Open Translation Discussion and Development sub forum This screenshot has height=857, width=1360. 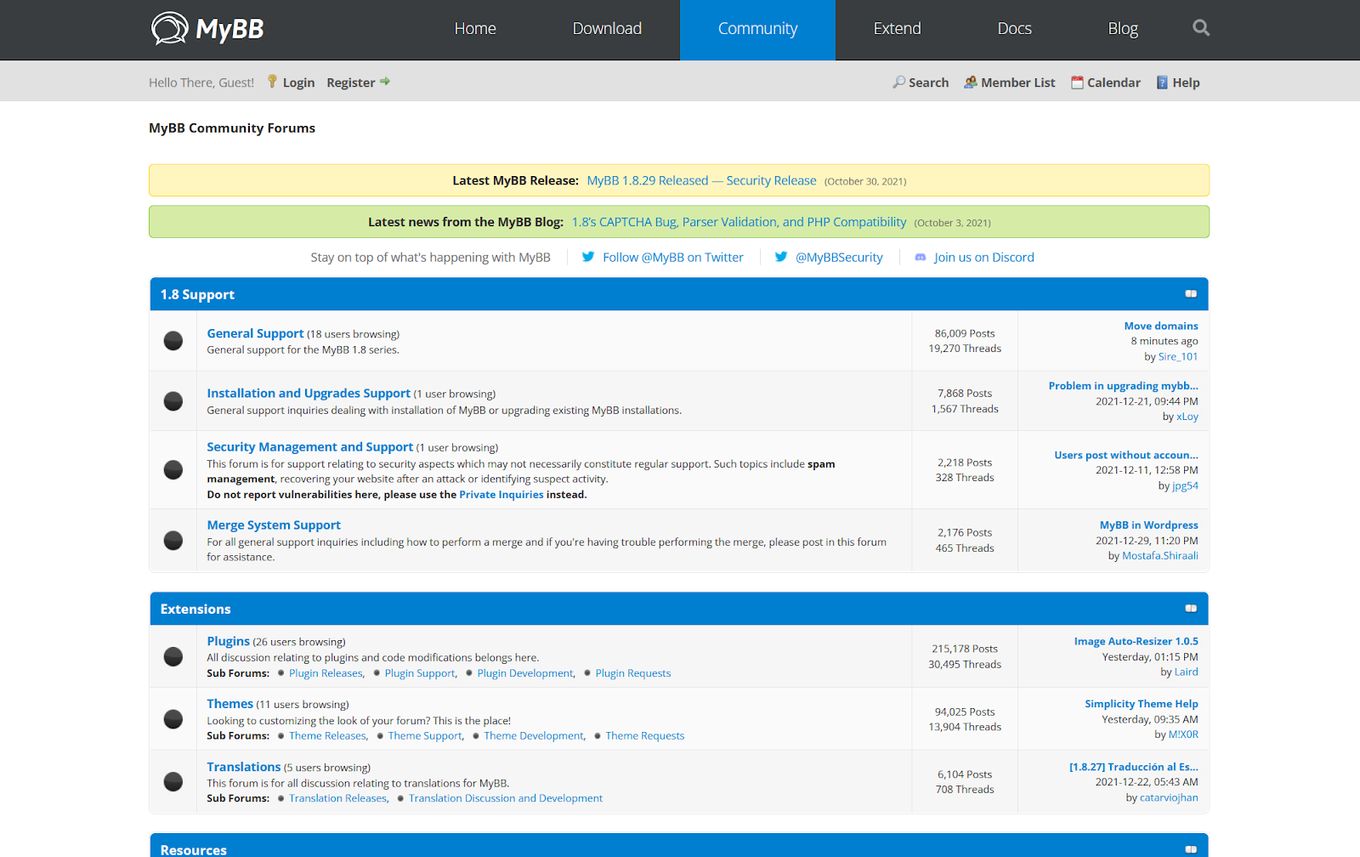tap(506, 798)
